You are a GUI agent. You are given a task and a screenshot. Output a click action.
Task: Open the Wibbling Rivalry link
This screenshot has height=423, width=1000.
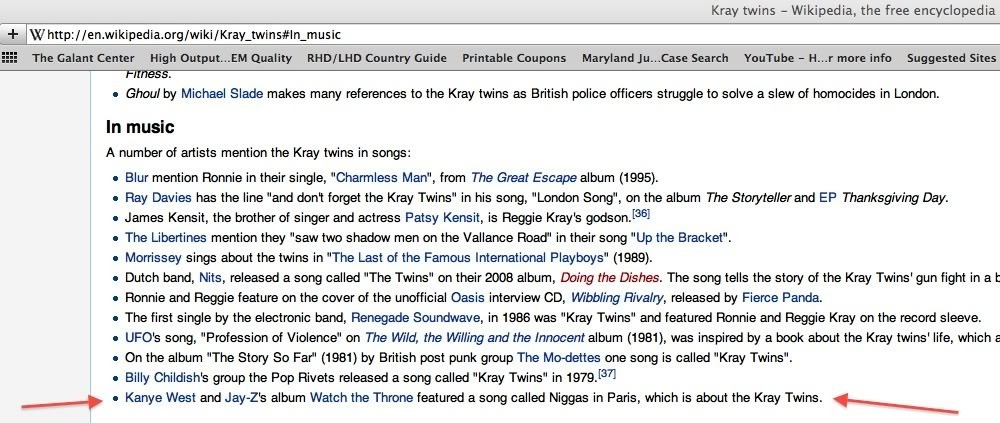coord(617,297)
